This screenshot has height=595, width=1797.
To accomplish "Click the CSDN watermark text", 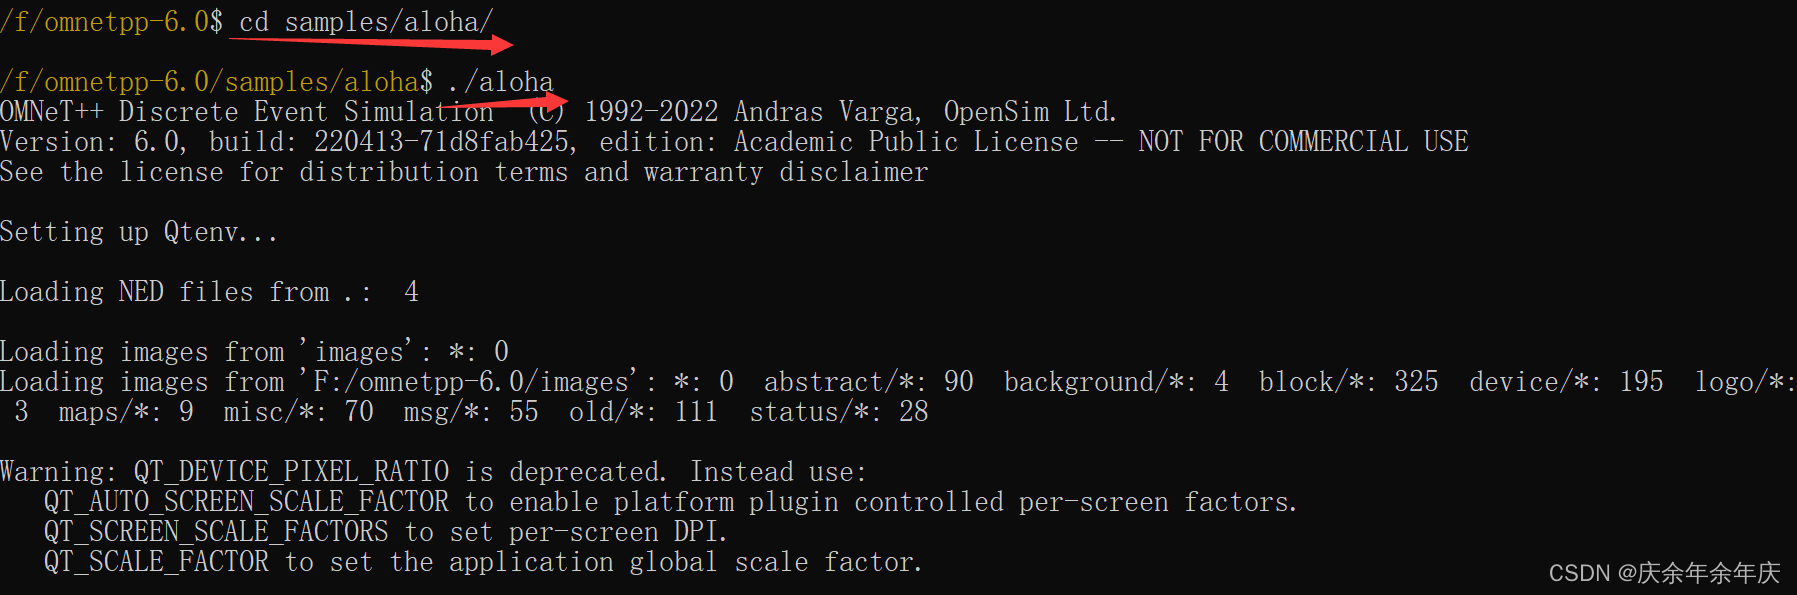I will pos(1664,573).
